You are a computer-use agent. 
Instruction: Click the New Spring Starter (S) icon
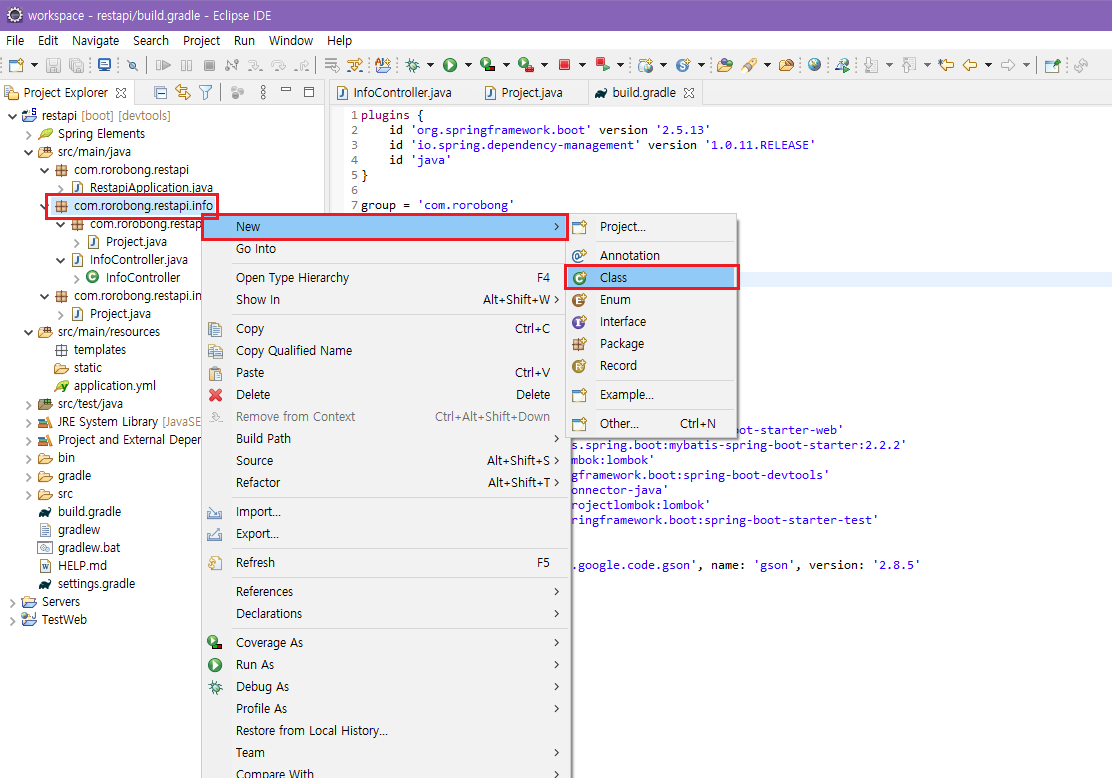pyautogui.click(x=683, y=65)
